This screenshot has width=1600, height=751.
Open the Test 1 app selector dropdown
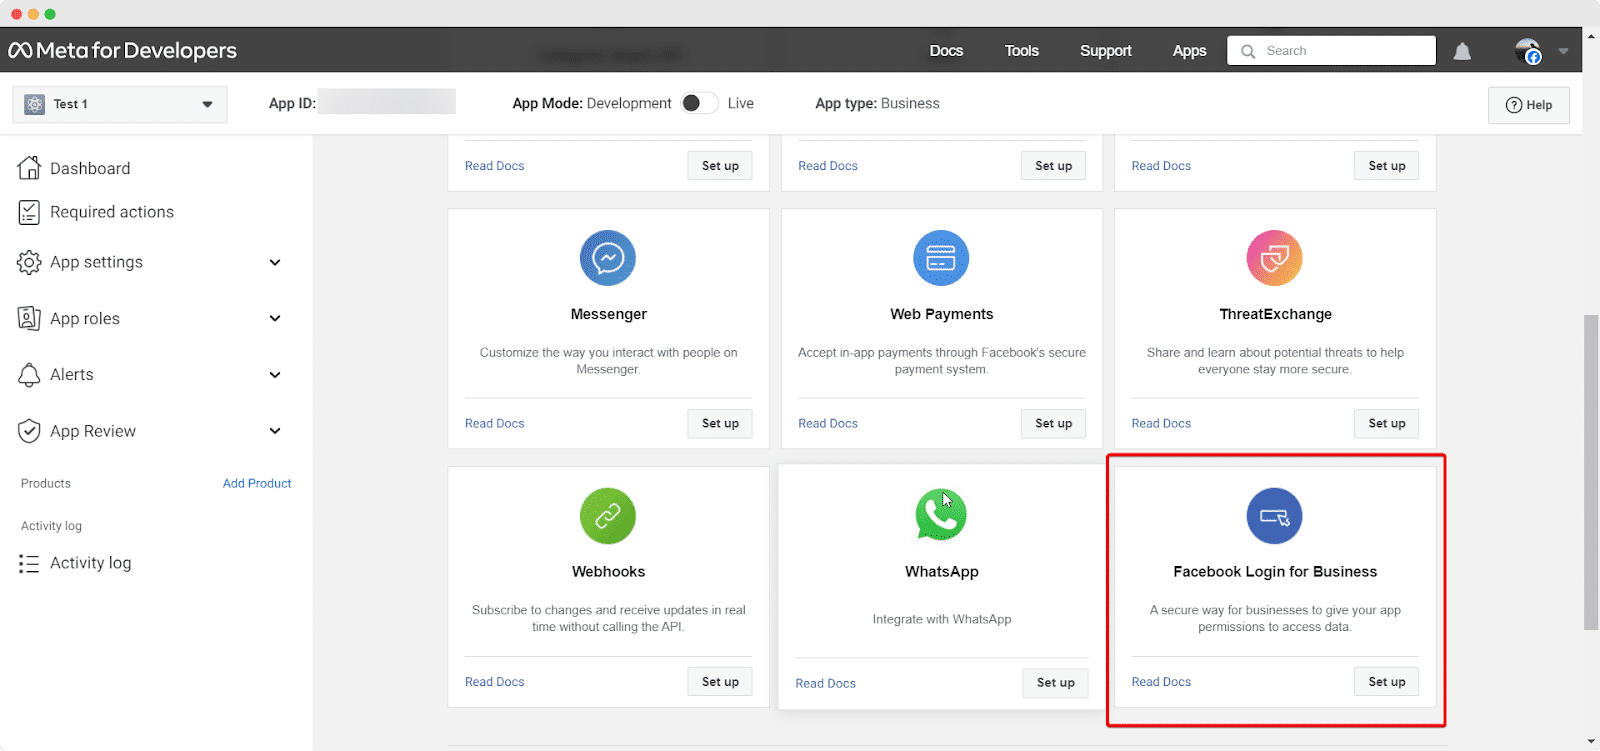[x=120, y=104]
